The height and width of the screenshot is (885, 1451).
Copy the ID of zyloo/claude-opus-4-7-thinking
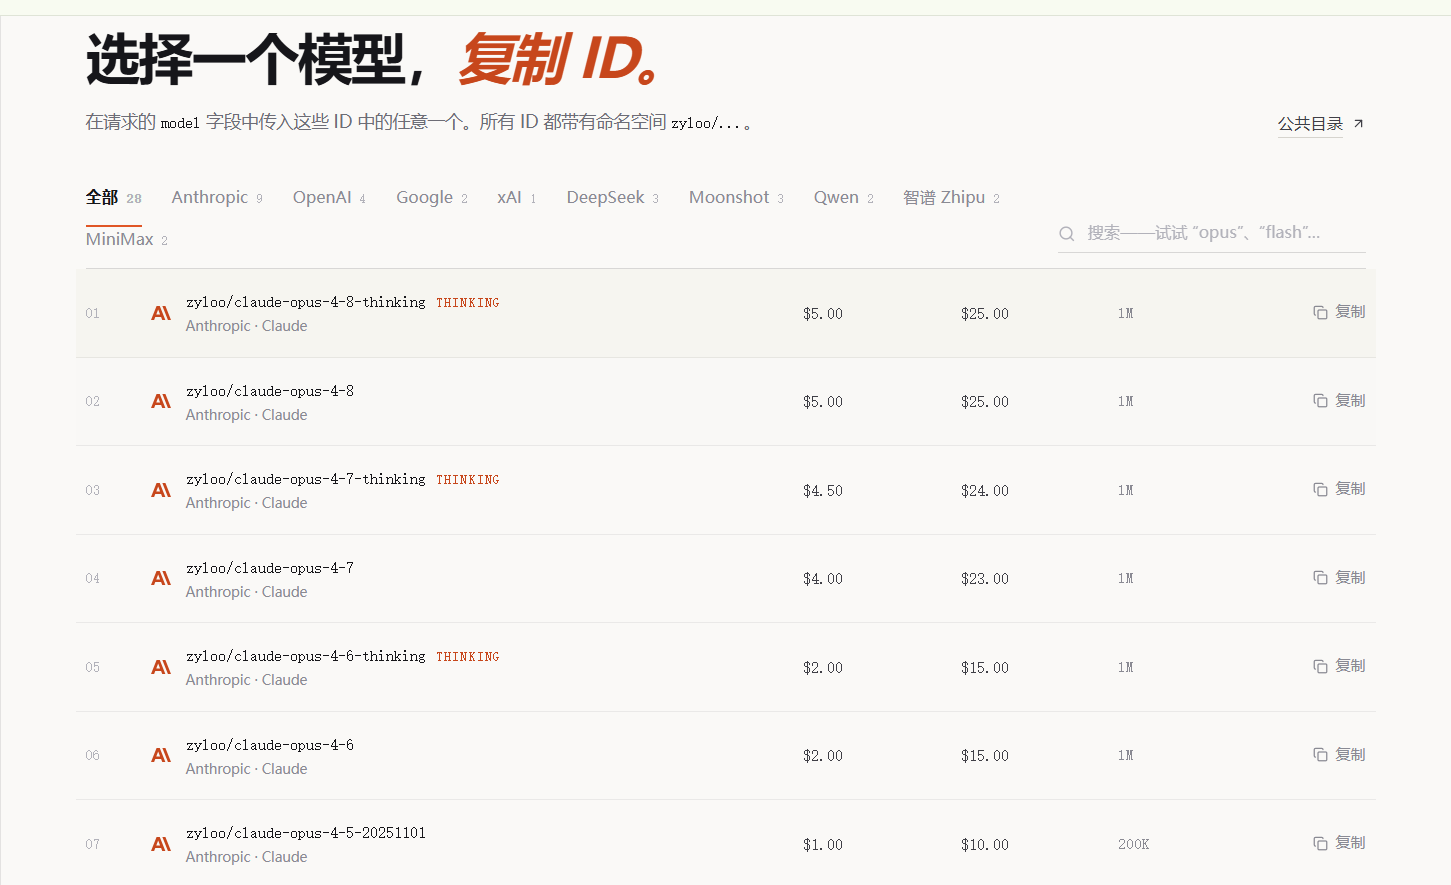(1339, 489)
